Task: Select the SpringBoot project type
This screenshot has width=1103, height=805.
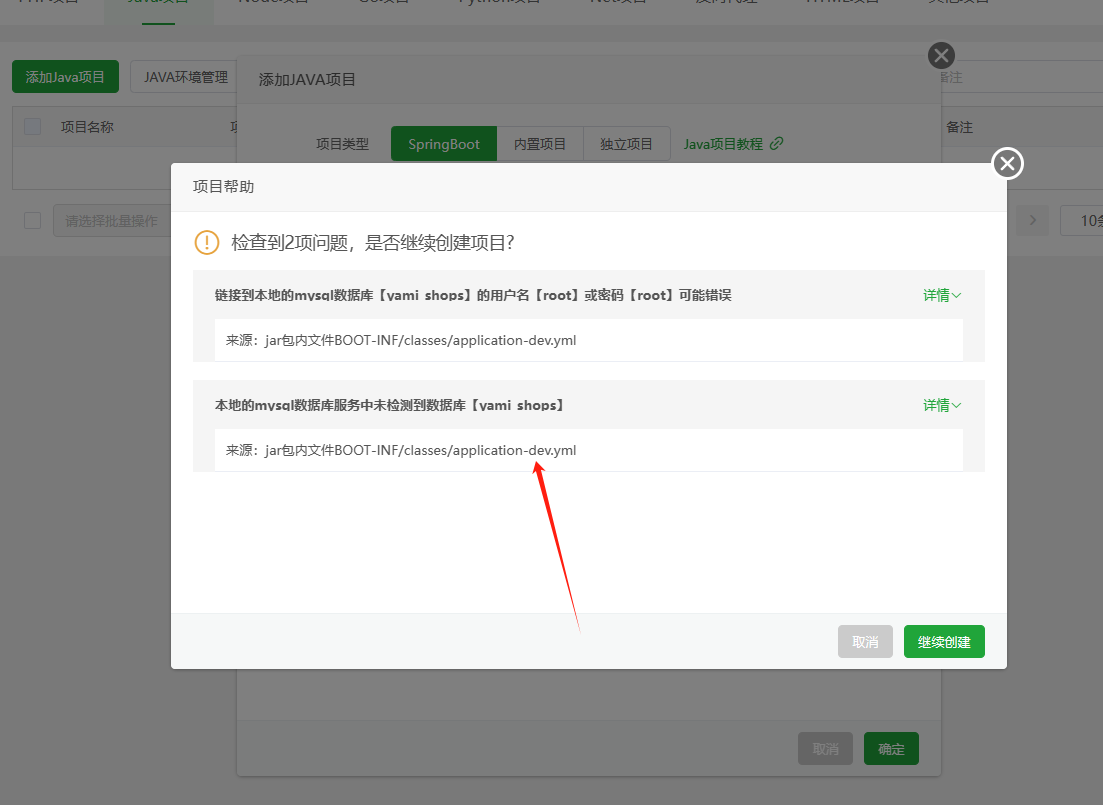Action: point(443,143)
